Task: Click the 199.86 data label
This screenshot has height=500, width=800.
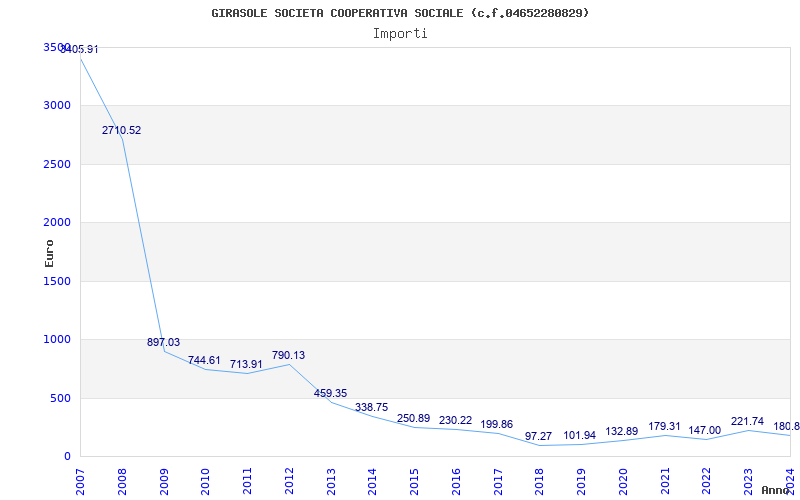Action: coord(496,424)
